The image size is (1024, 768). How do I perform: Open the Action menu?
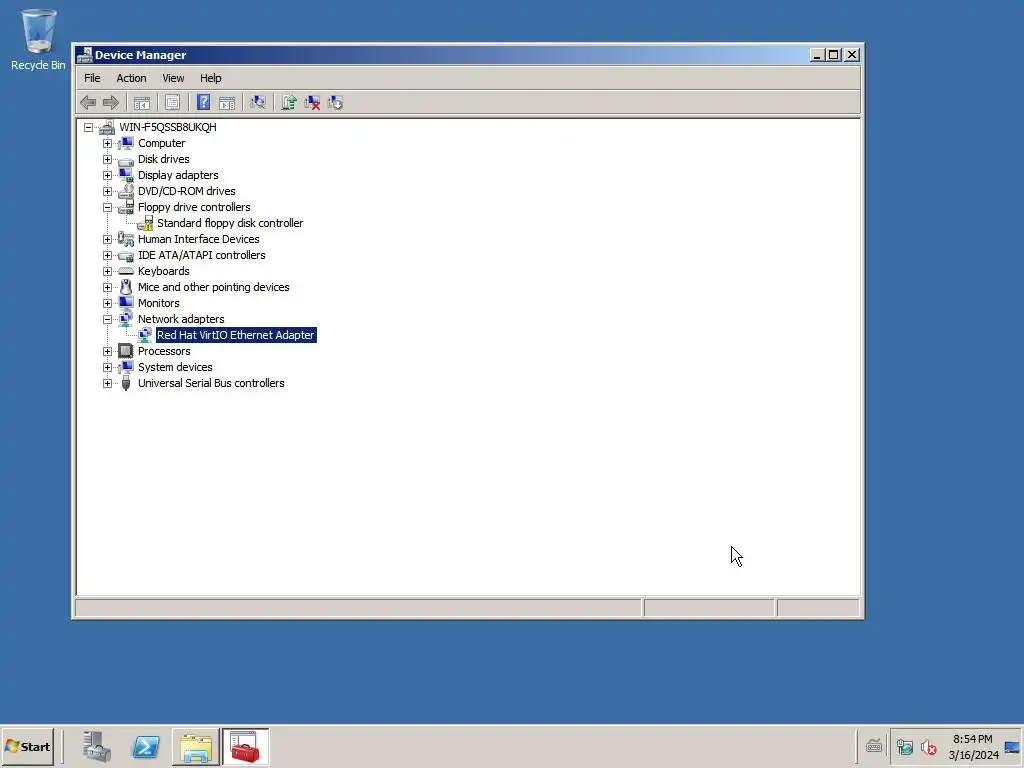[x=131, y=78]
